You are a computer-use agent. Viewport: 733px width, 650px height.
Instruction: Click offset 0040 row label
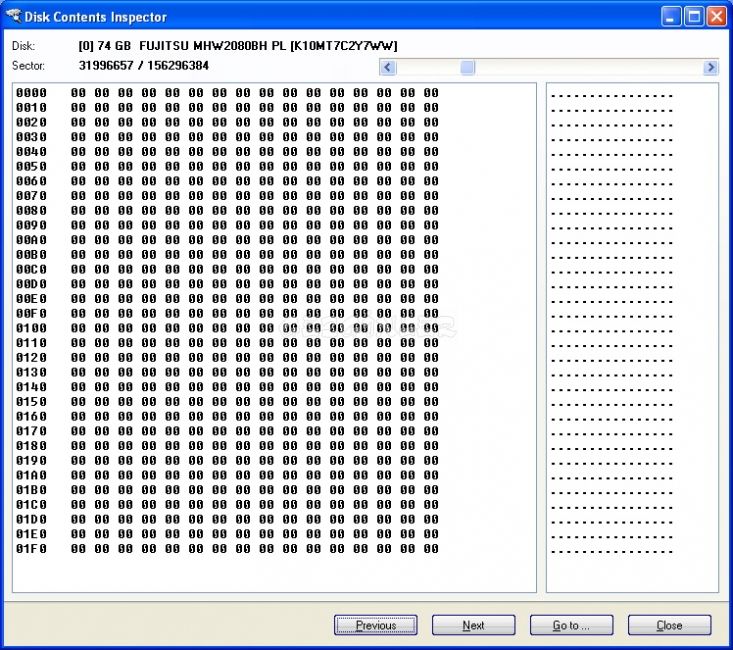31,152
